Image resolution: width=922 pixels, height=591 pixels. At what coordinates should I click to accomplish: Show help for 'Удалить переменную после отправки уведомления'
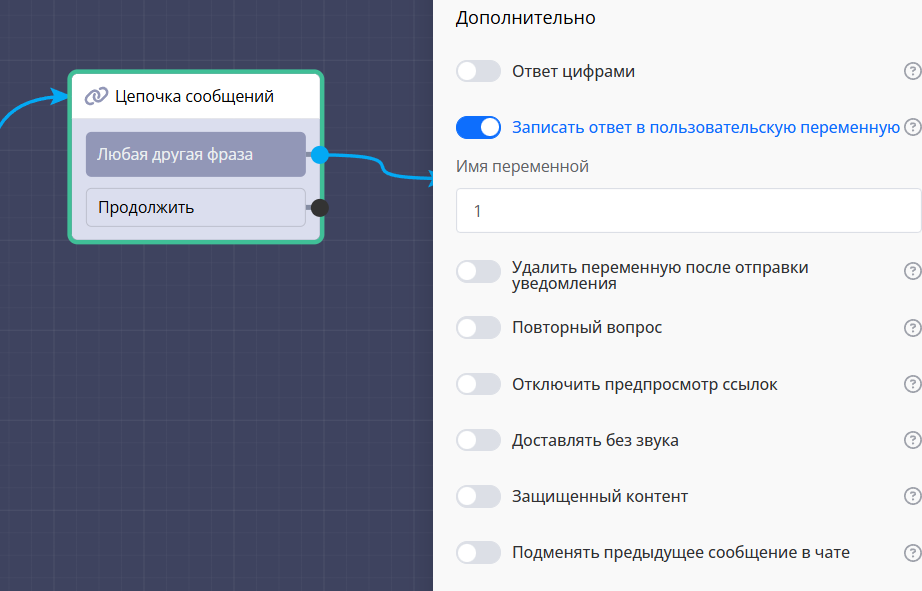(x=911, y=271)
